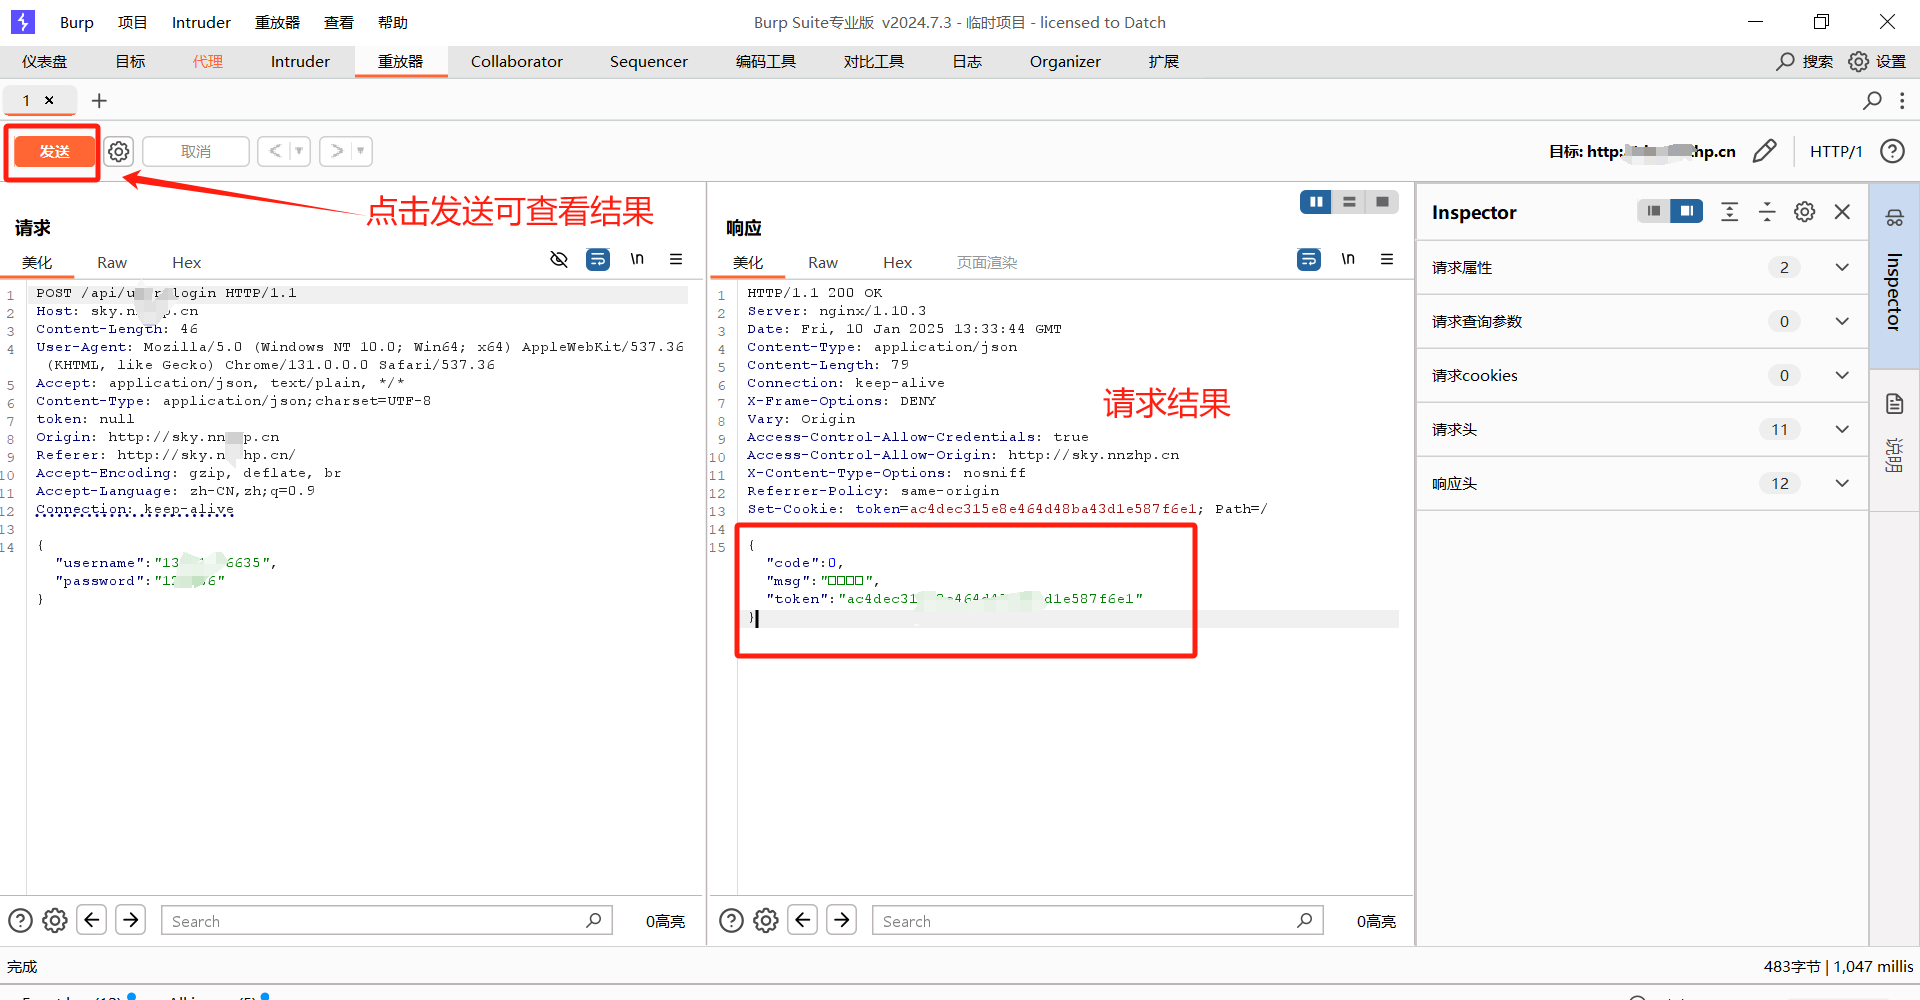The width and height of the screenshot is (1920, 1000).
Task: Open the 编码工具 decoder tab
Action: [x=766, y=61]
